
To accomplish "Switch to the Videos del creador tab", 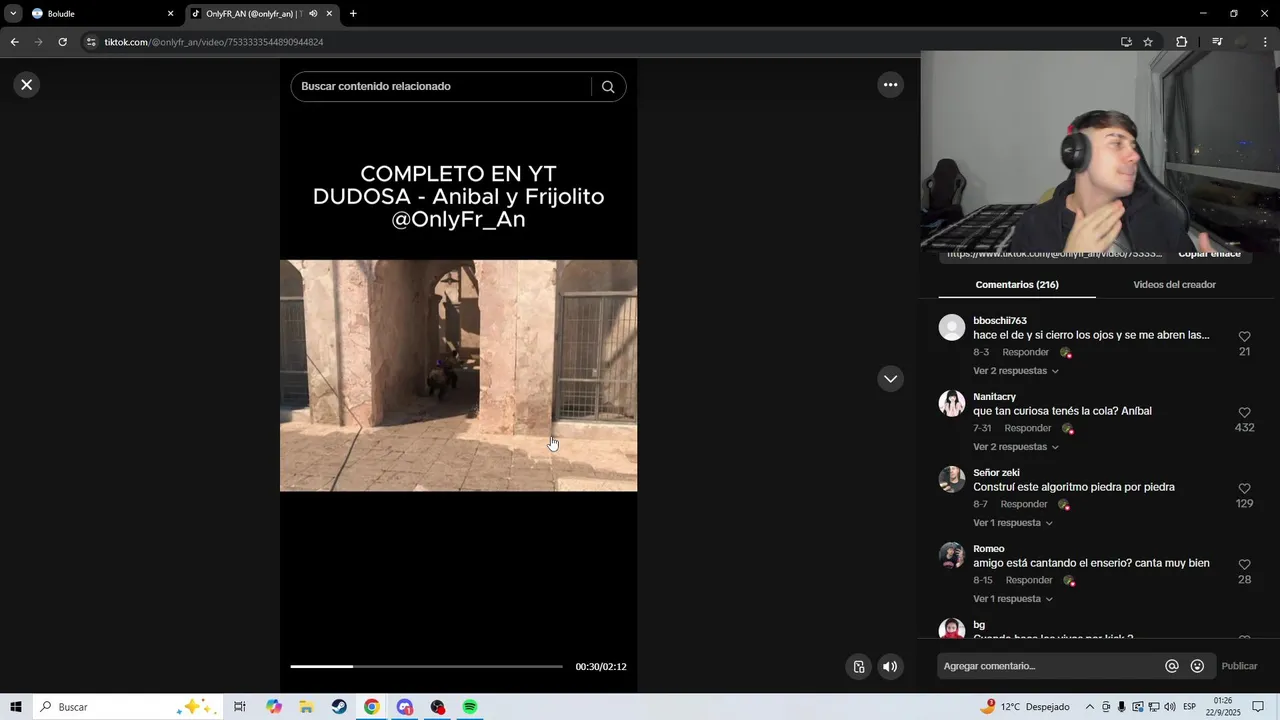I will point(1174,285).
